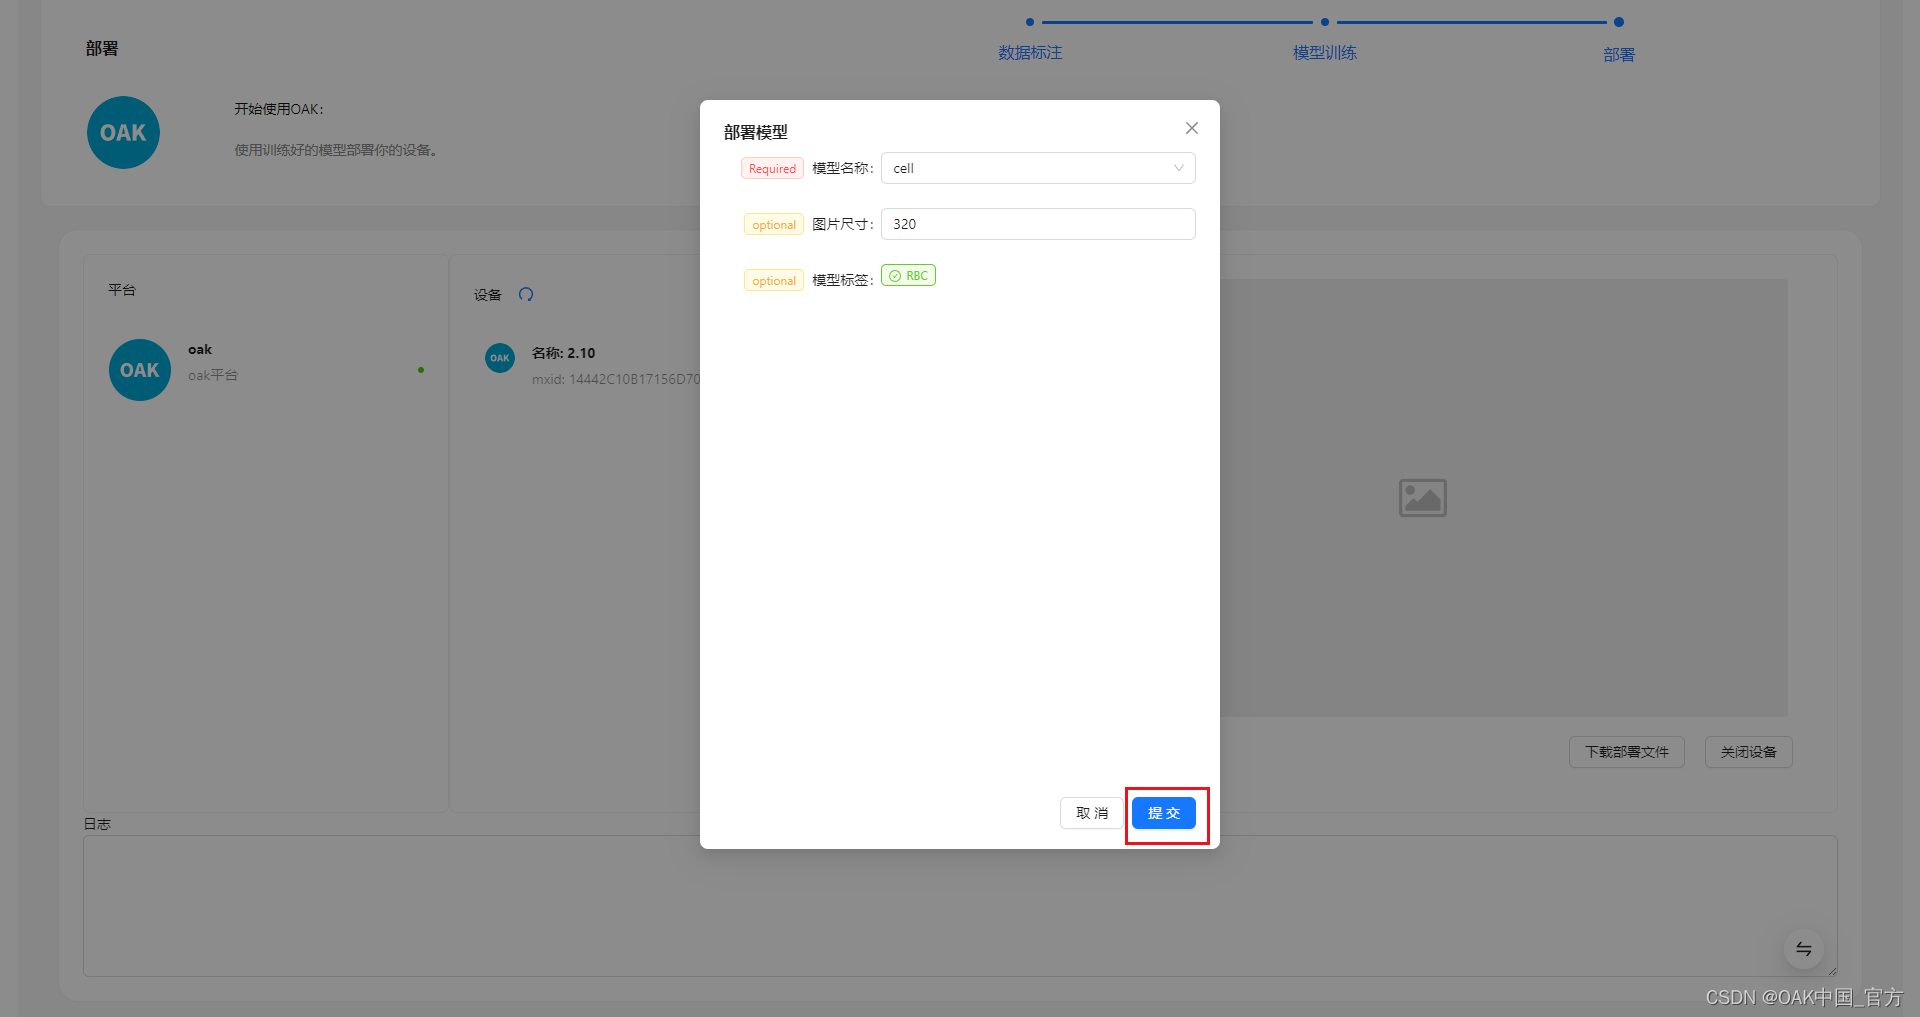
Task: Click the Required badge beside 模型名称
Action: coord(772,169)
